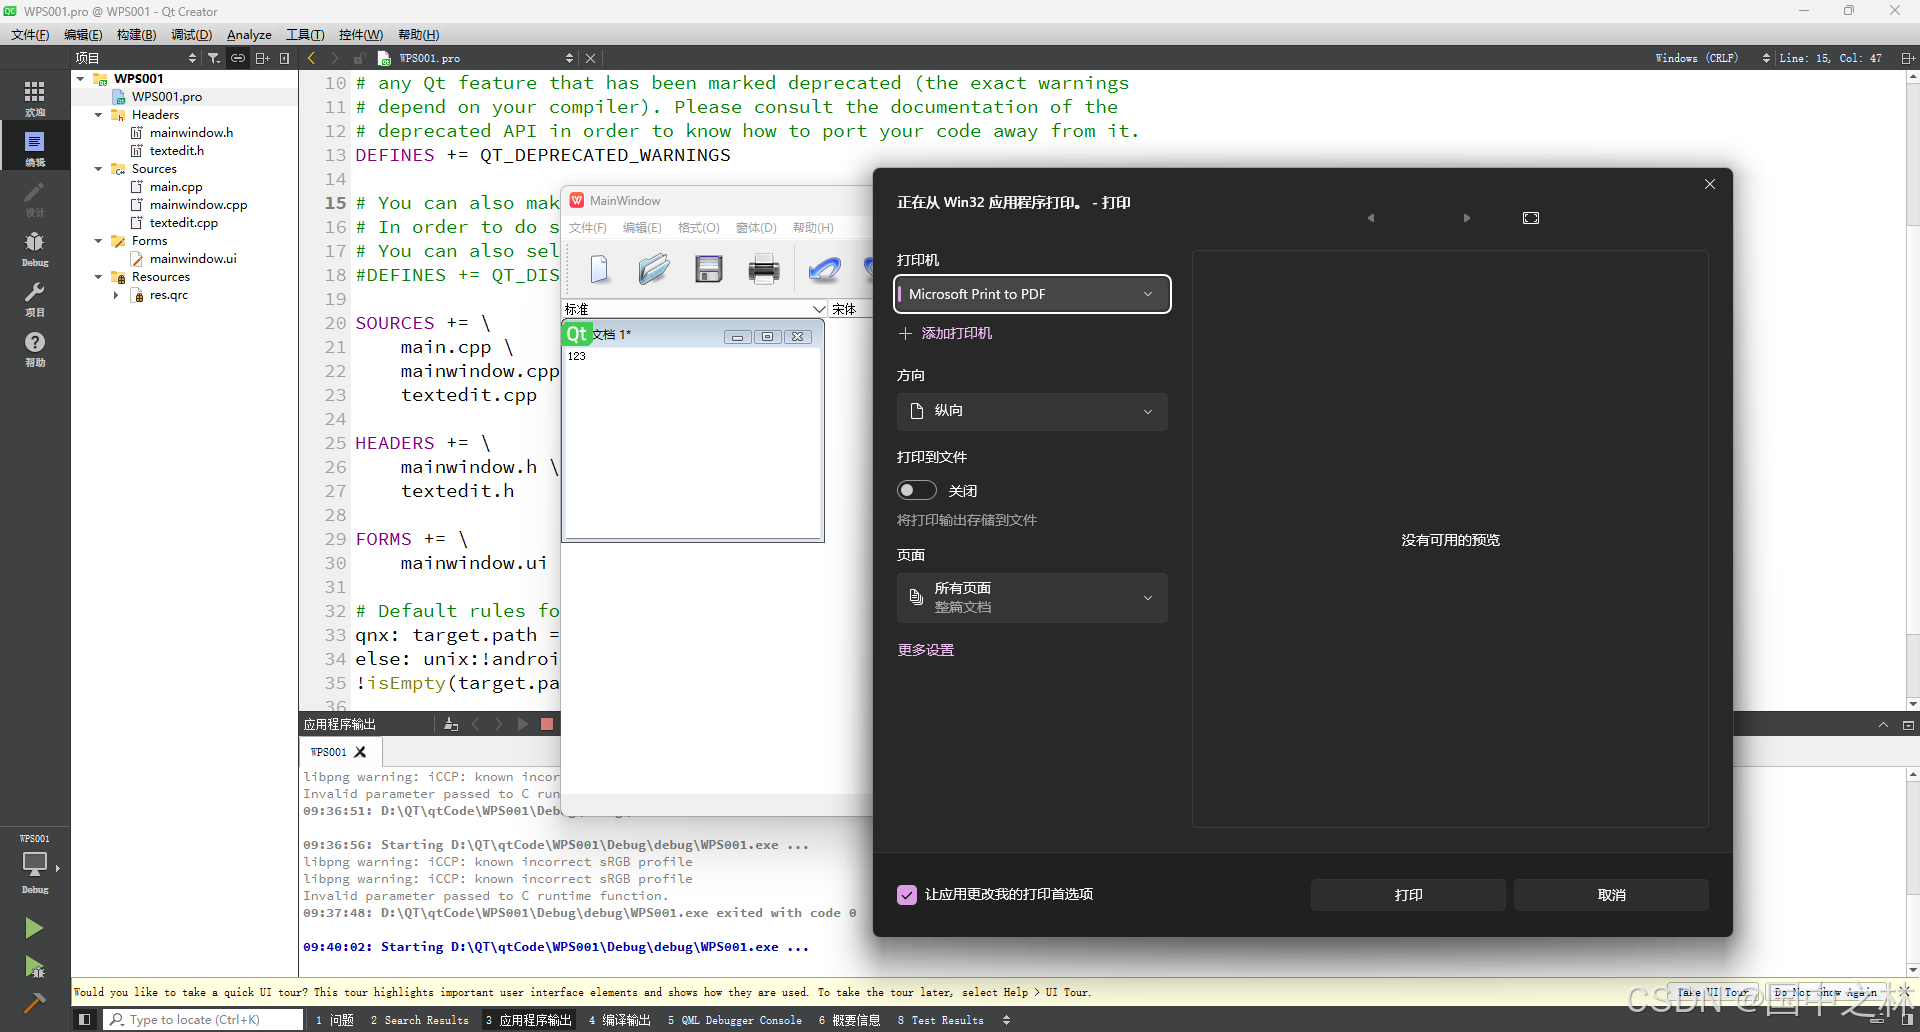Open the 欢迎 (Welcome) mode in sidebar

point(35,98)
